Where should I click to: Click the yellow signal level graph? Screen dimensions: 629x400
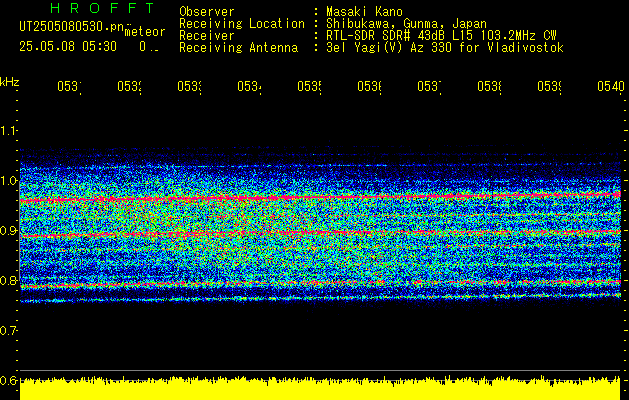(320, 388)
